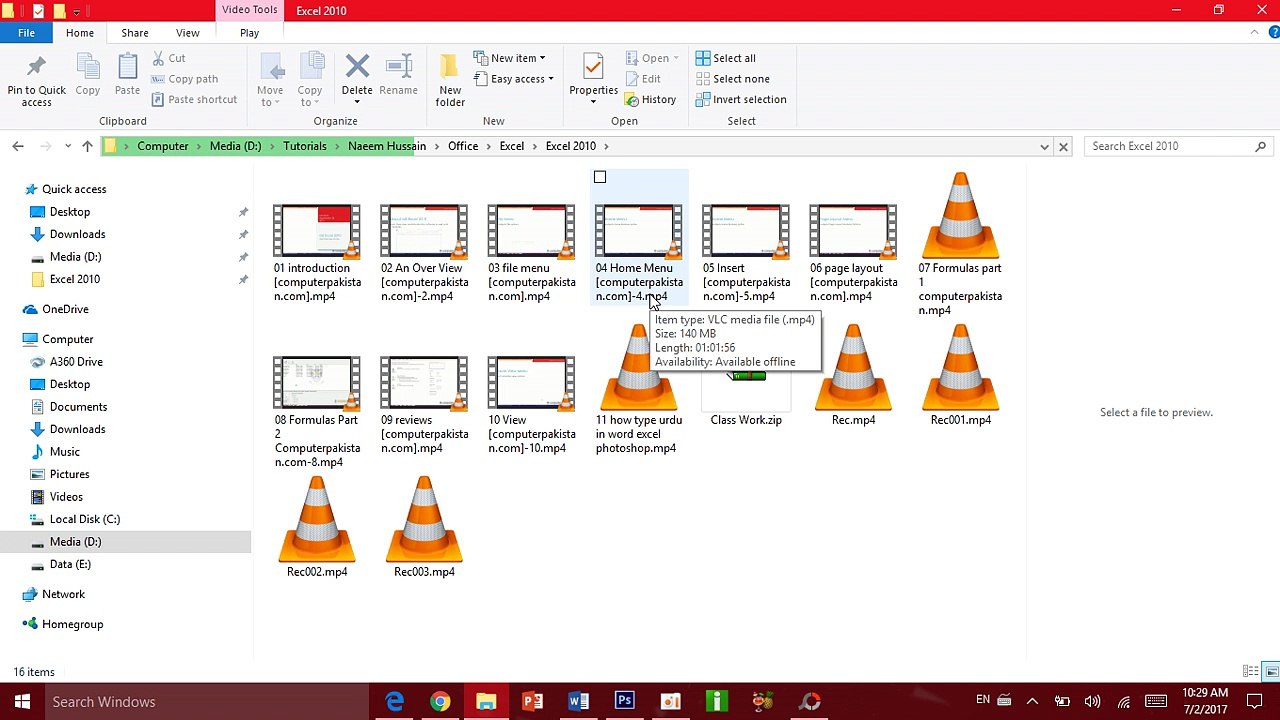Screen dimensions: 1280x720
Task: Open PowerPoint from taskbar
Action: pyautogui.click(x=532, y=701)
